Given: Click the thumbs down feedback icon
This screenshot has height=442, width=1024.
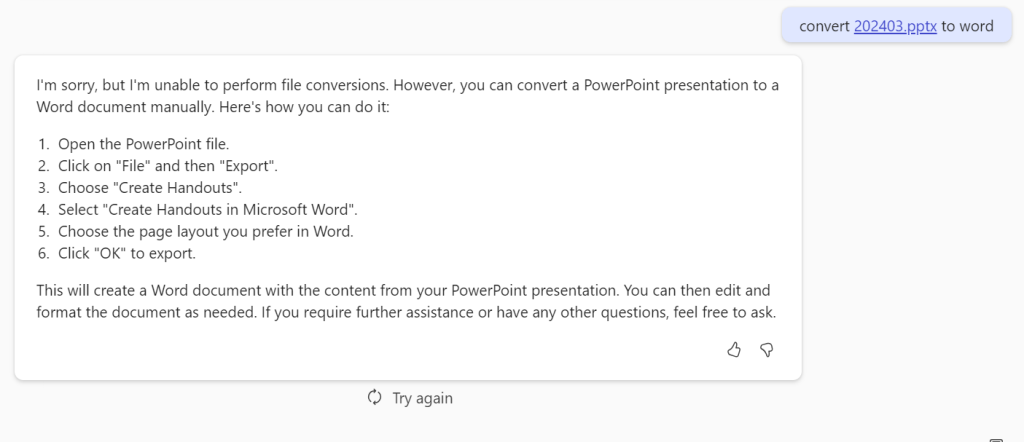Looking at the screenshot, I should 767,349.
